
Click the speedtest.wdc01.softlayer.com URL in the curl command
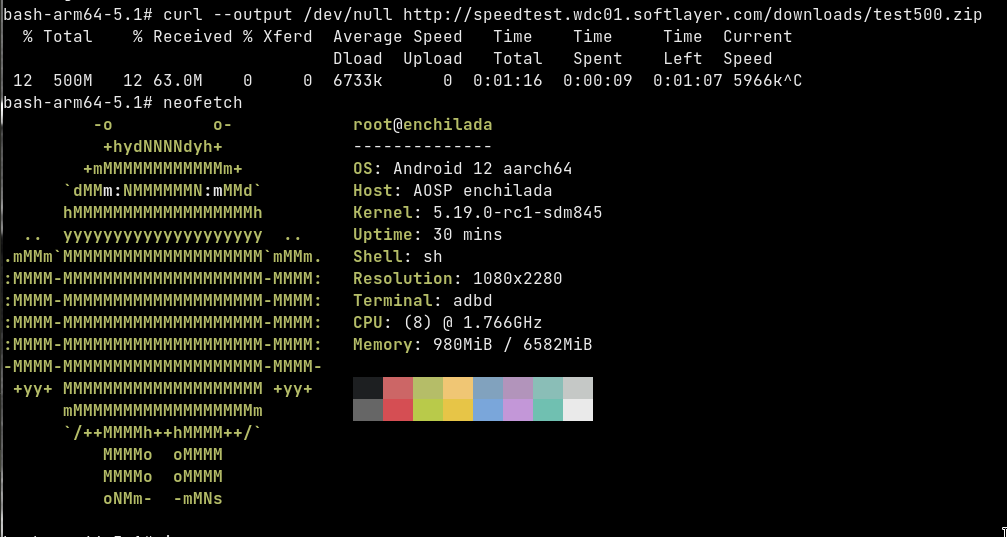coord(693,15)
